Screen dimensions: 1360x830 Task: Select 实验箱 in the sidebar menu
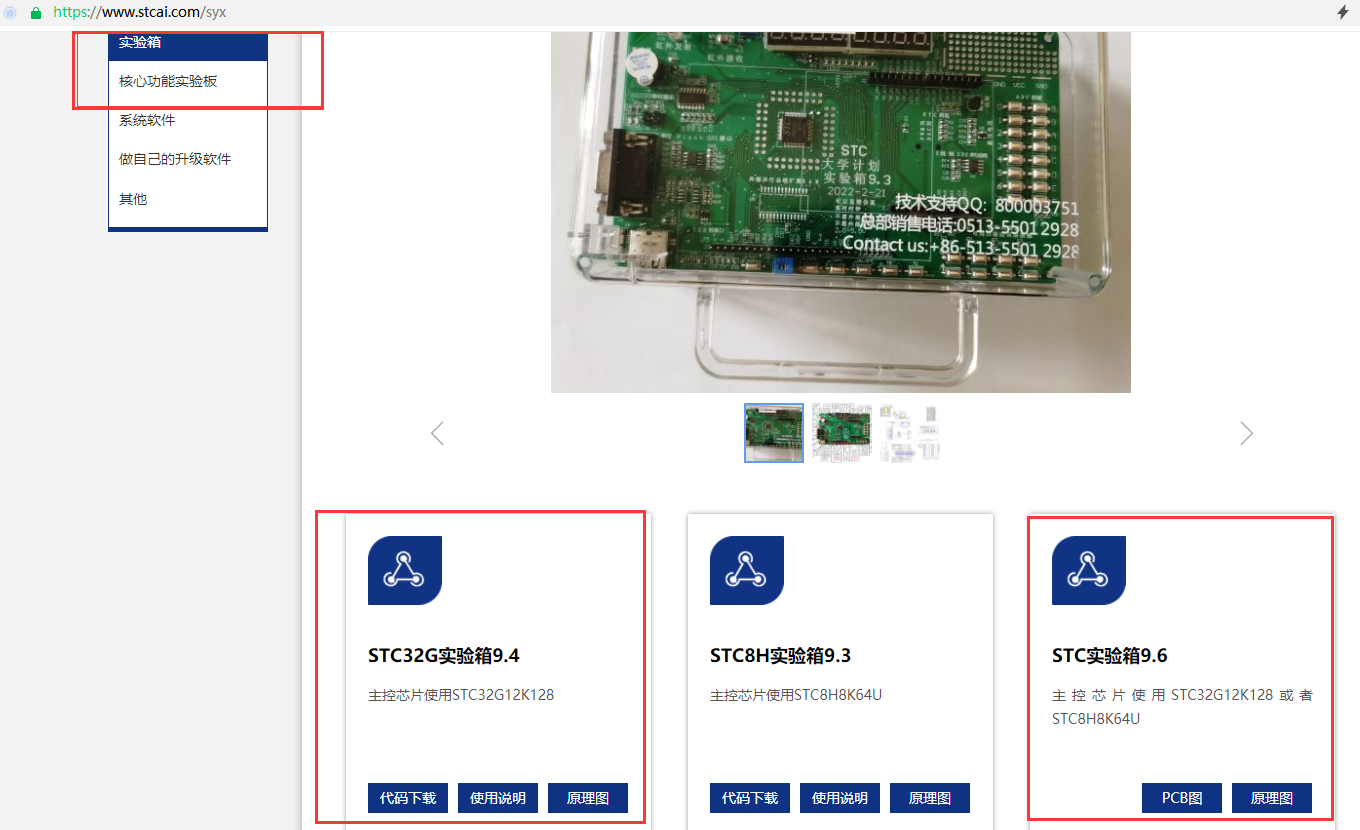pos(188,44)
